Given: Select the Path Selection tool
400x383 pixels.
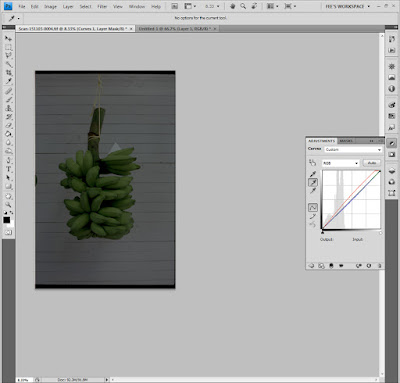Looking at the screenshot, I should point(8,178).
